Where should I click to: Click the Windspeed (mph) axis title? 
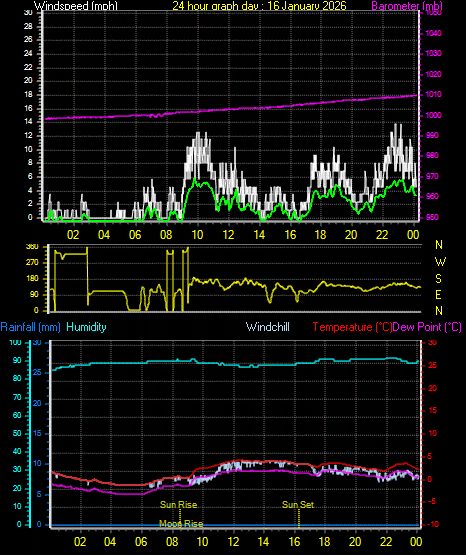tap(75, 6)
